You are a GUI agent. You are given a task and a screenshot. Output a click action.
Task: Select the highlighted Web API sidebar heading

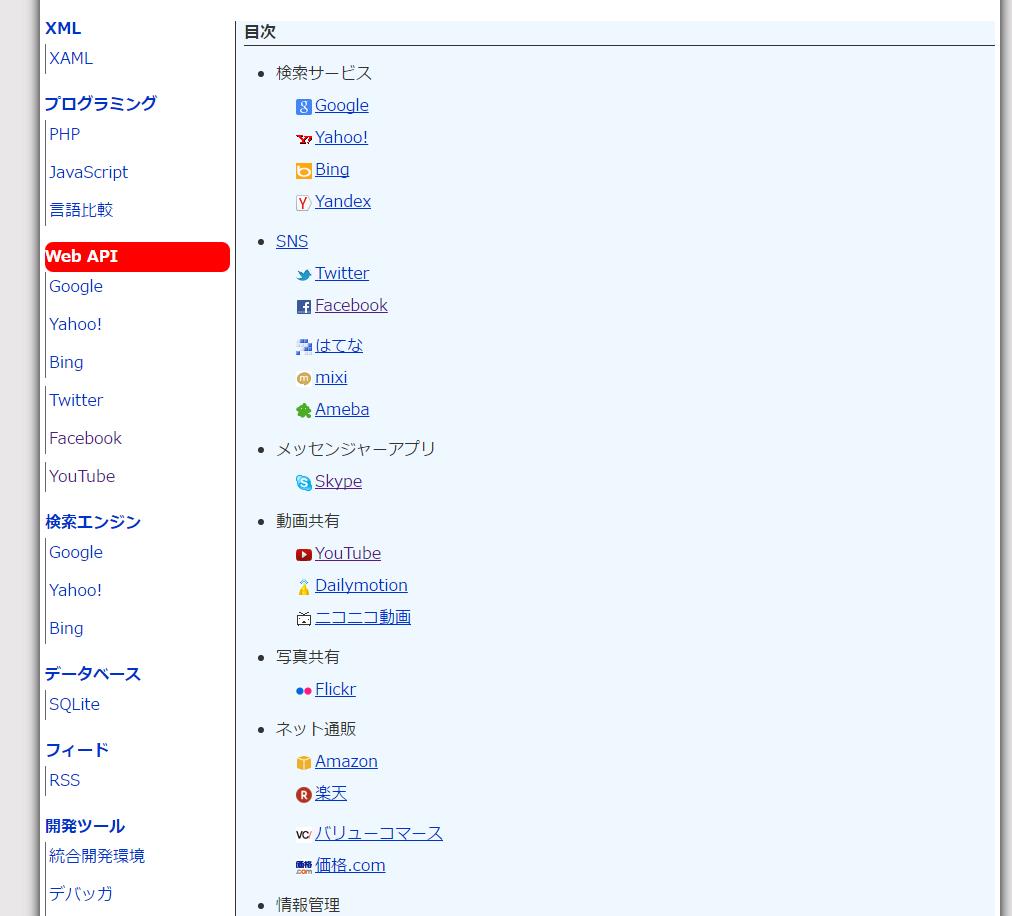tap(137, 257)
